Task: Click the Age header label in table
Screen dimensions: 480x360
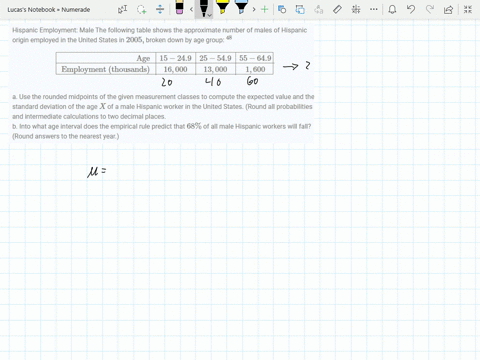Action: 143,58
